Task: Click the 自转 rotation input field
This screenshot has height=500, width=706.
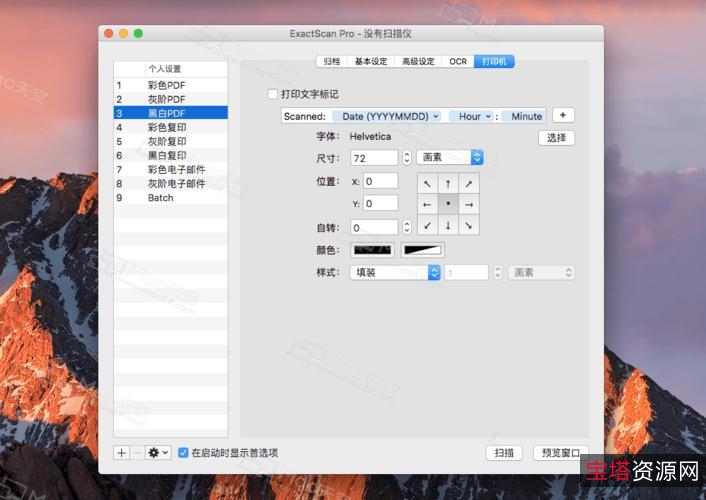Action: (x=375, y=227)
